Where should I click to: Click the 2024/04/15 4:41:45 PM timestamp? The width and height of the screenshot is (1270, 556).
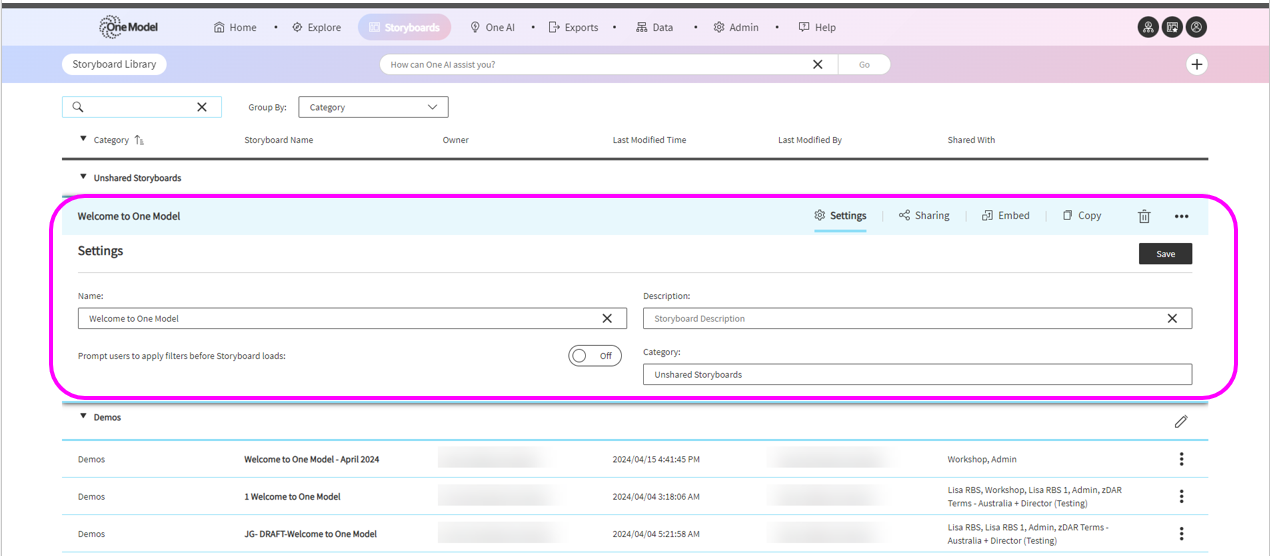pos(656,460)
